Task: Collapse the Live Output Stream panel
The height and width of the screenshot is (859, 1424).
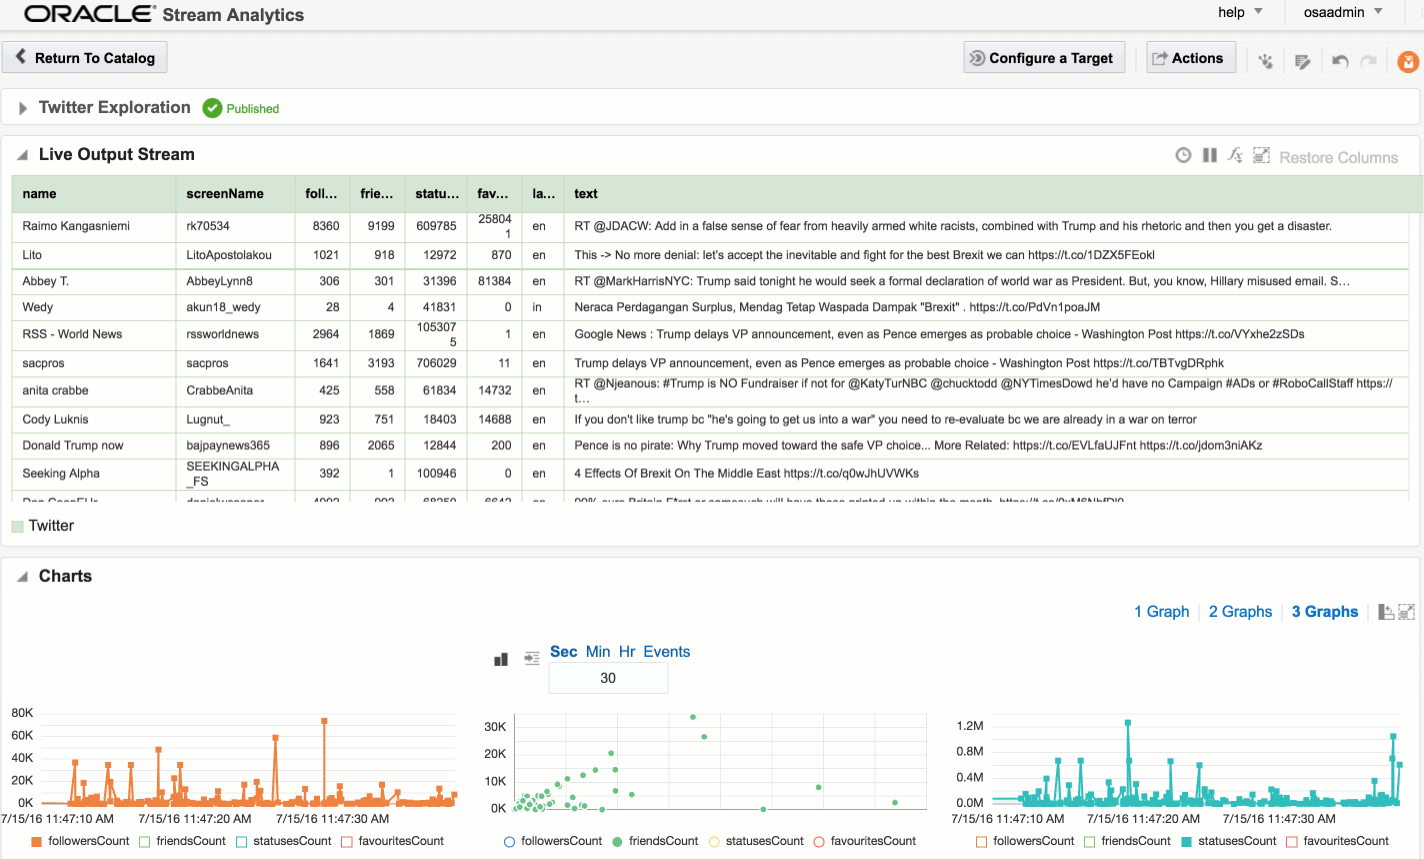Action: [22, 155]
